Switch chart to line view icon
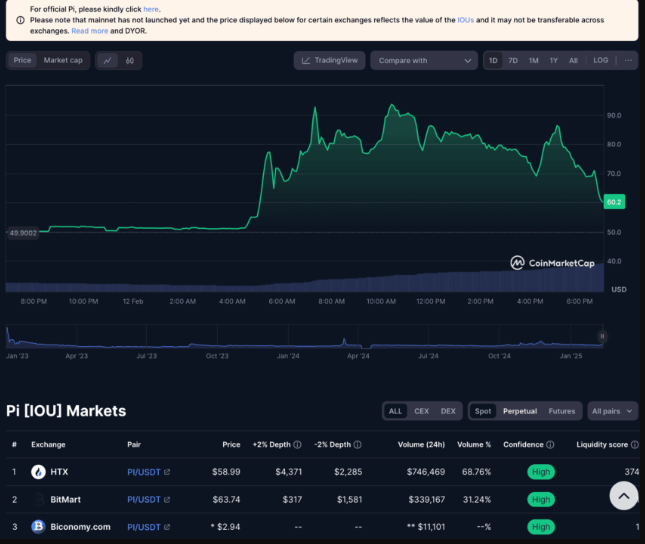Image resolution: width=645 pixels, height=544 pixels. 107,60
